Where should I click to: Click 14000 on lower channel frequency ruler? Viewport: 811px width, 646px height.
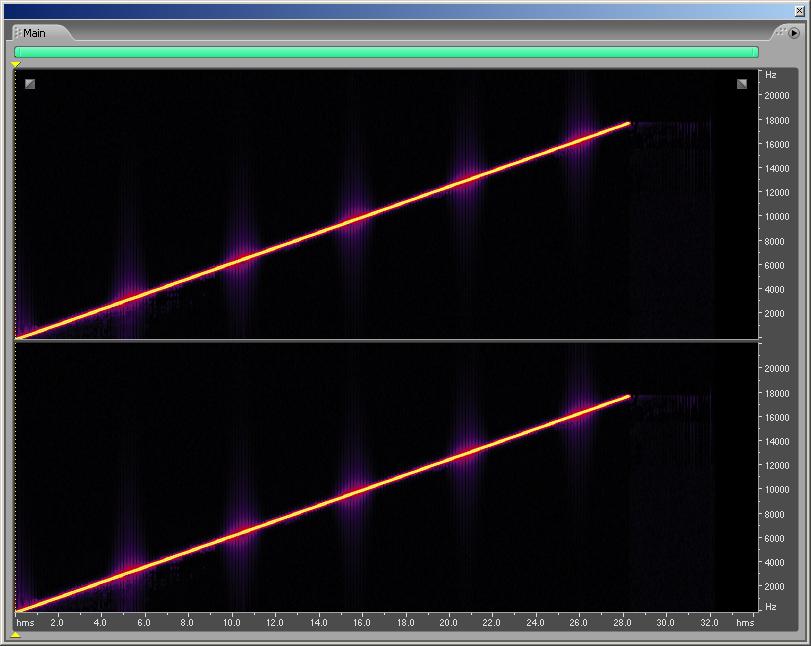777,442
